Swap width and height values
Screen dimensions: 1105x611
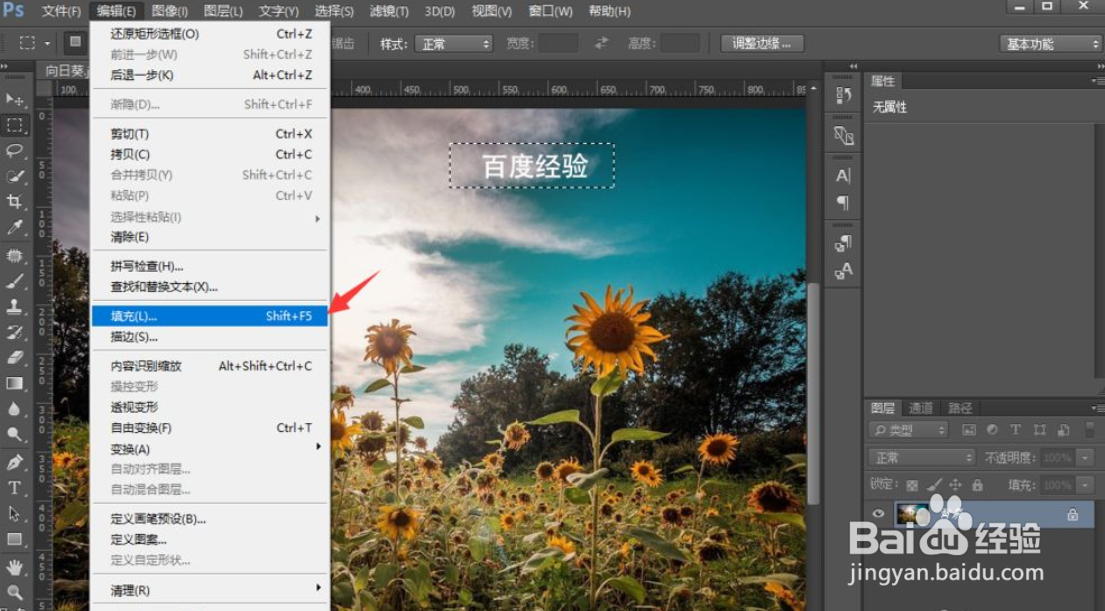click(601, 44)
